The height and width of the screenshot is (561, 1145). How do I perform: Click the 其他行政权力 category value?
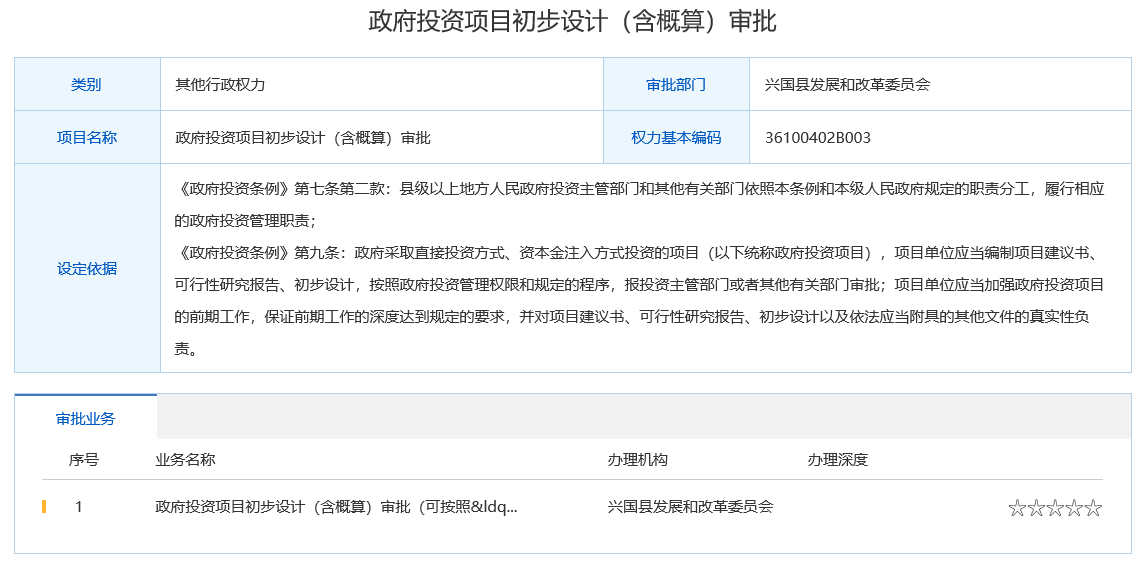pos(220,85)
